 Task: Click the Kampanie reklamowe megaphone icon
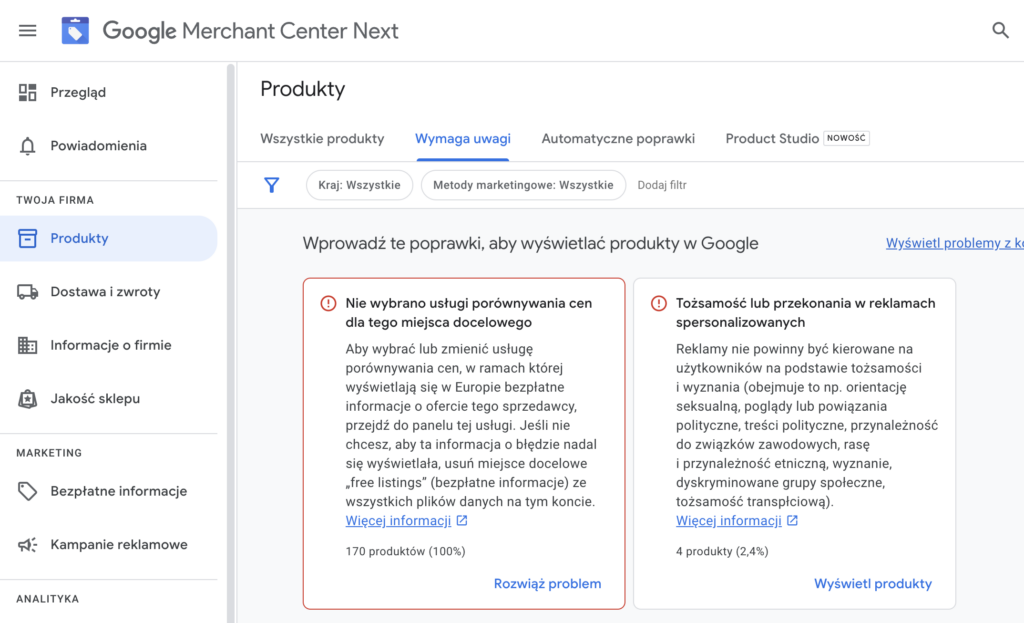(28, 545)
